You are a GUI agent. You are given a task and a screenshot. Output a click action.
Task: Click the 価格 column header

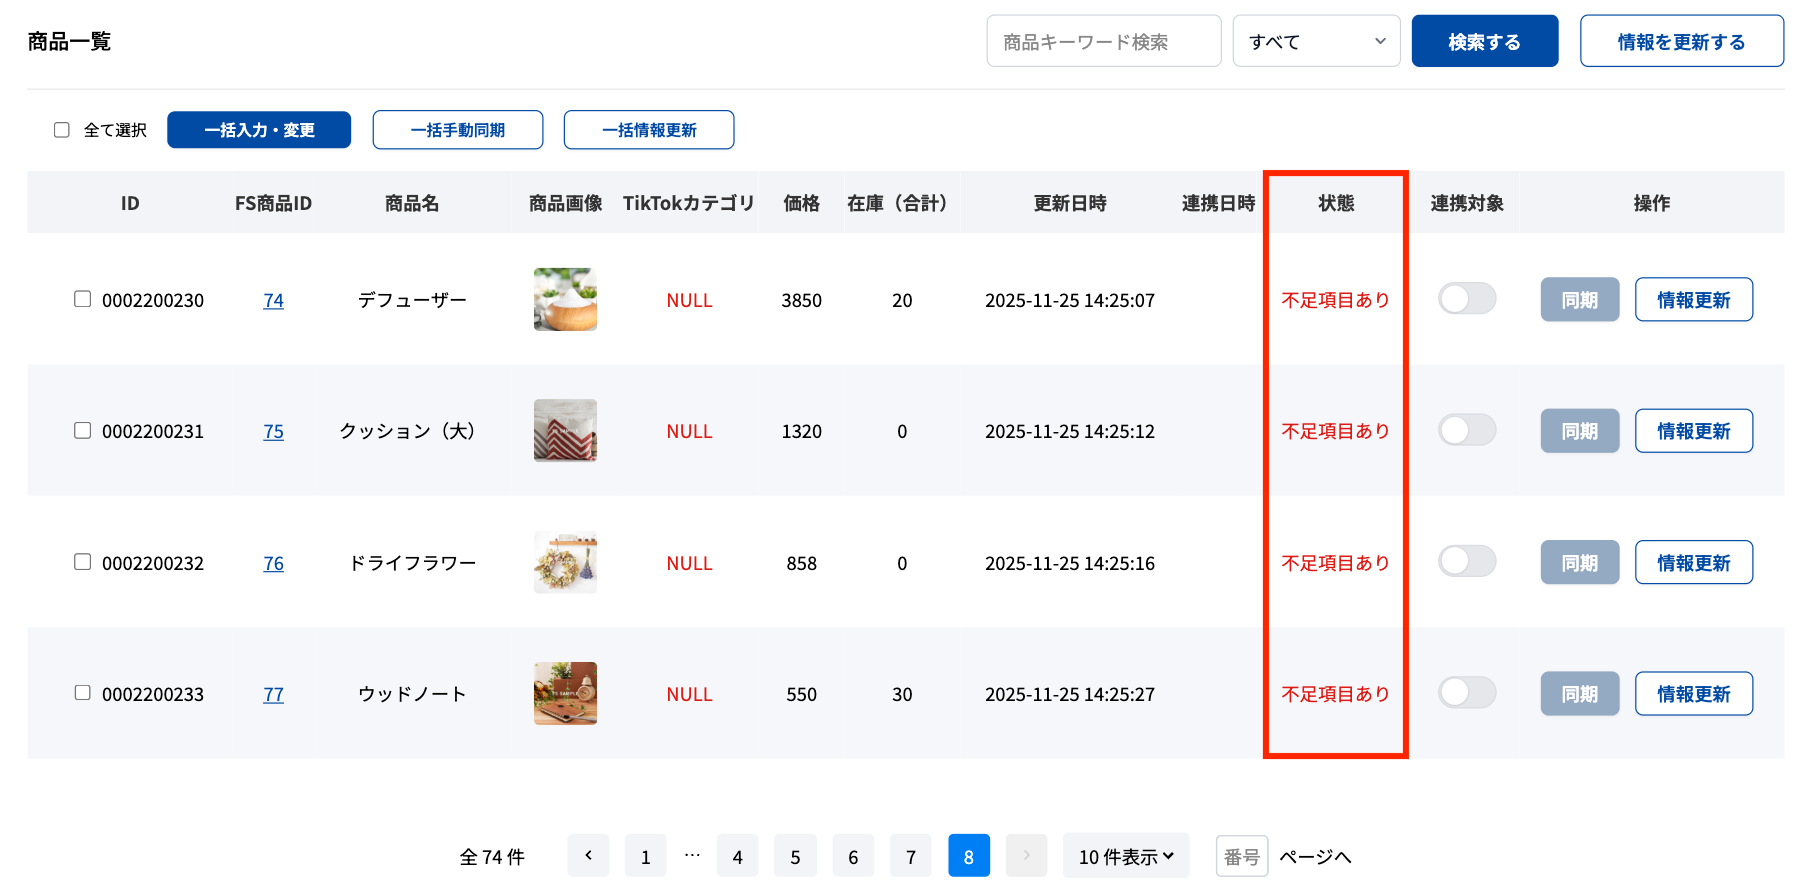pyautogui.click(x=802, y=203)
